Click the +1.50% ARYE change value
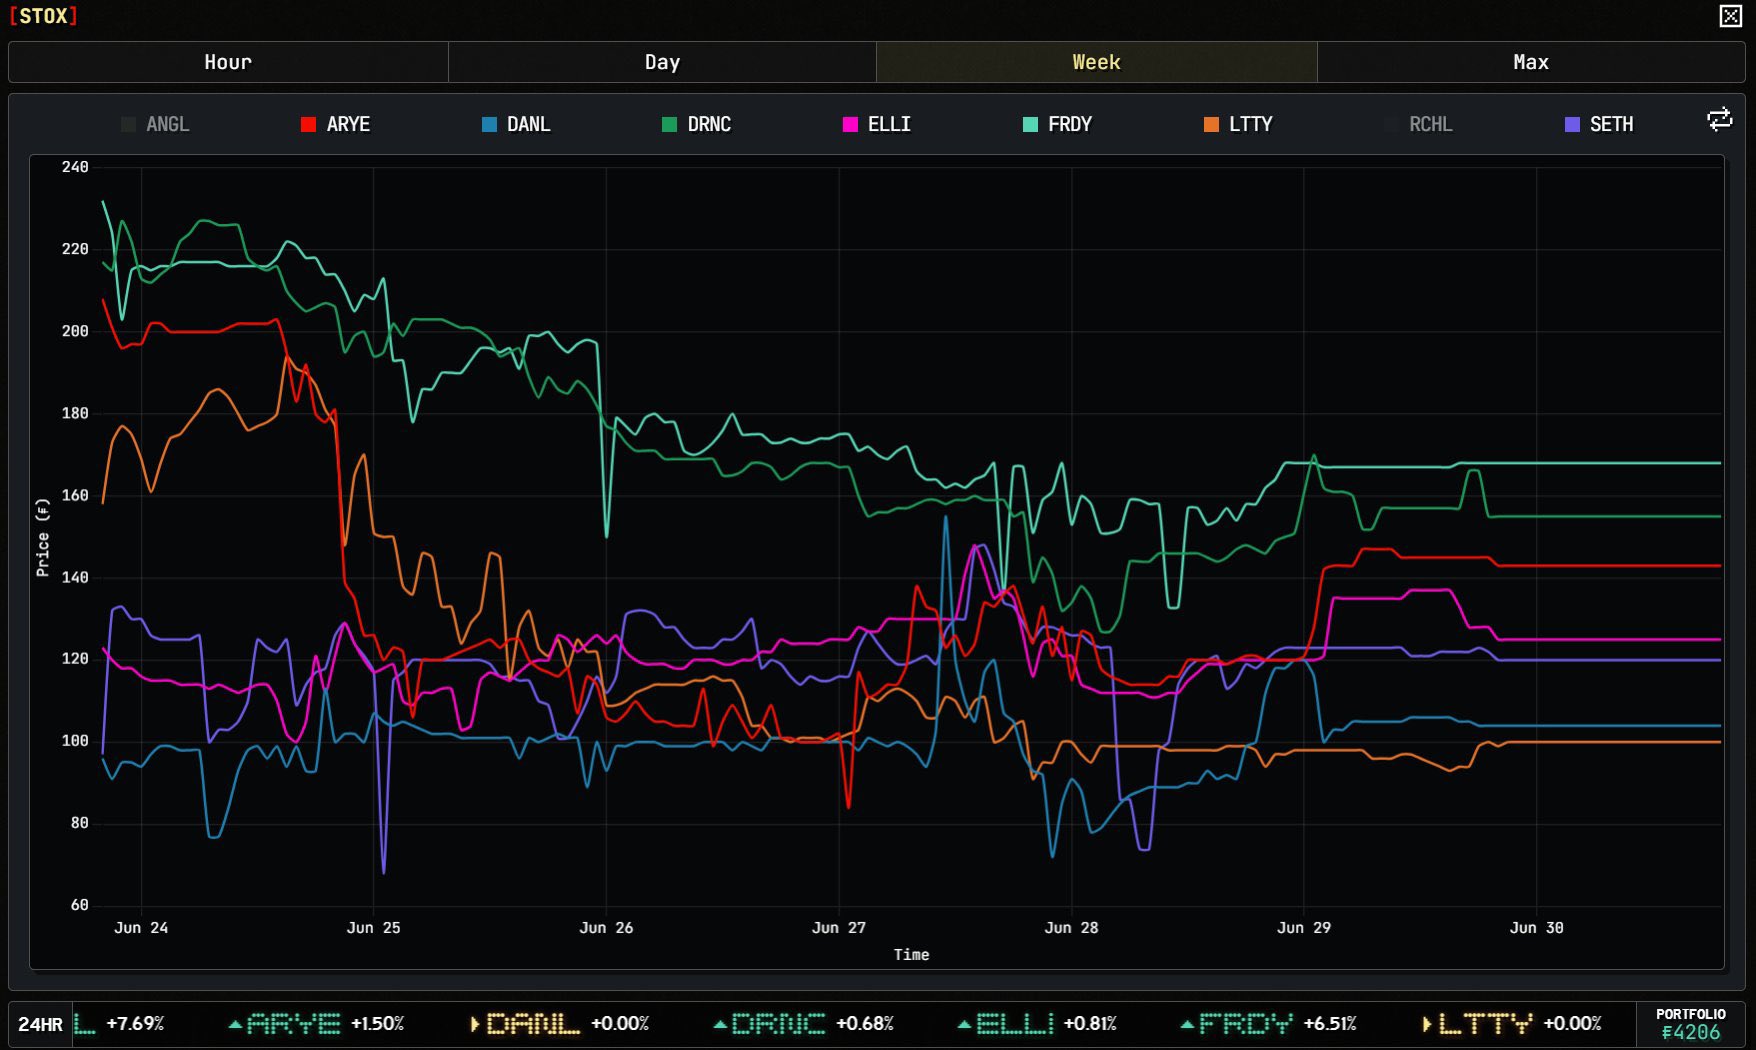The height and width of the screenshot is (1050, 1756). 377,1024
